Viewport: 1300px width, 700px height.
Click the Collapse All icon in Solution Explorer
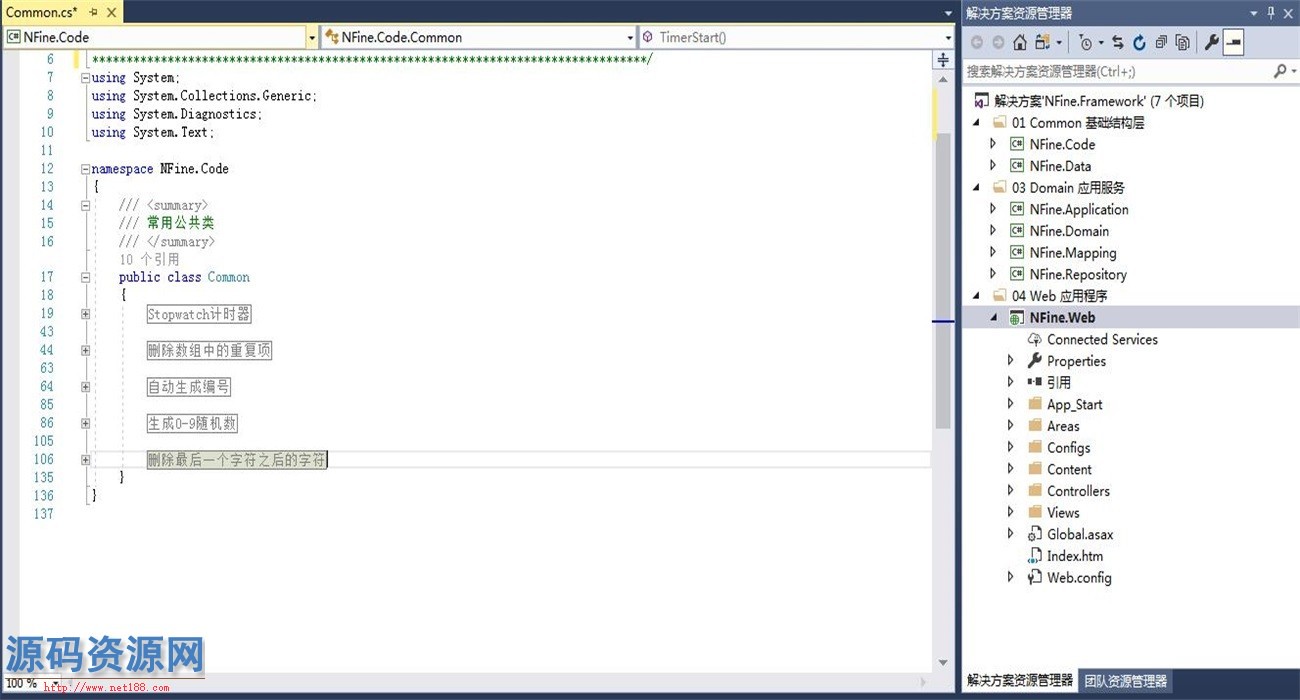click(1161, 43)
